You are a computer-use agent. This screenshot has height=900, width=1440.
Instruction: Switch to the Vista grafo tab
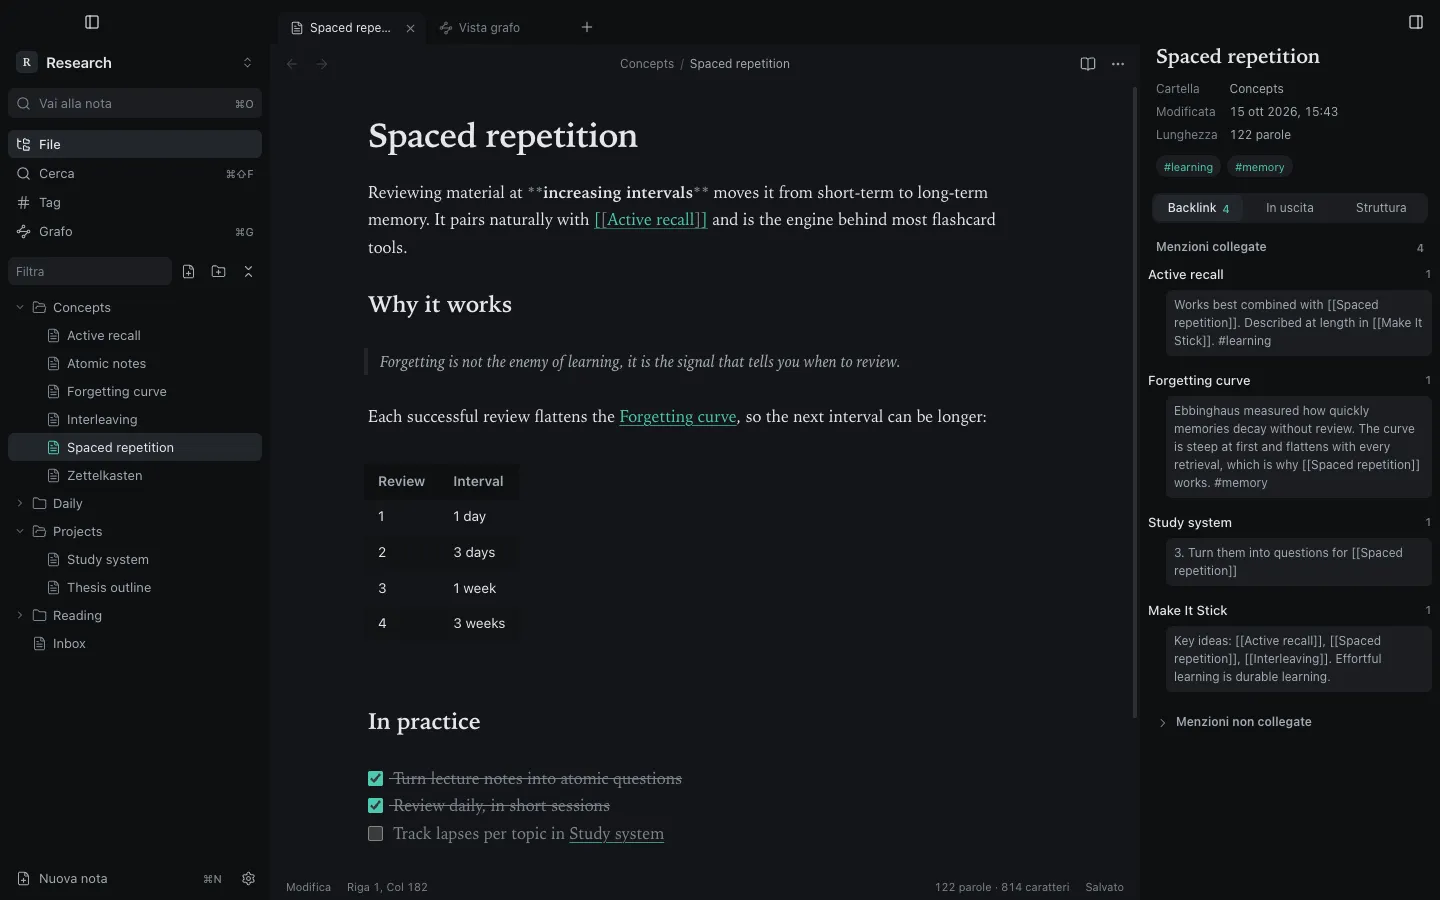(x=489, y=28)
